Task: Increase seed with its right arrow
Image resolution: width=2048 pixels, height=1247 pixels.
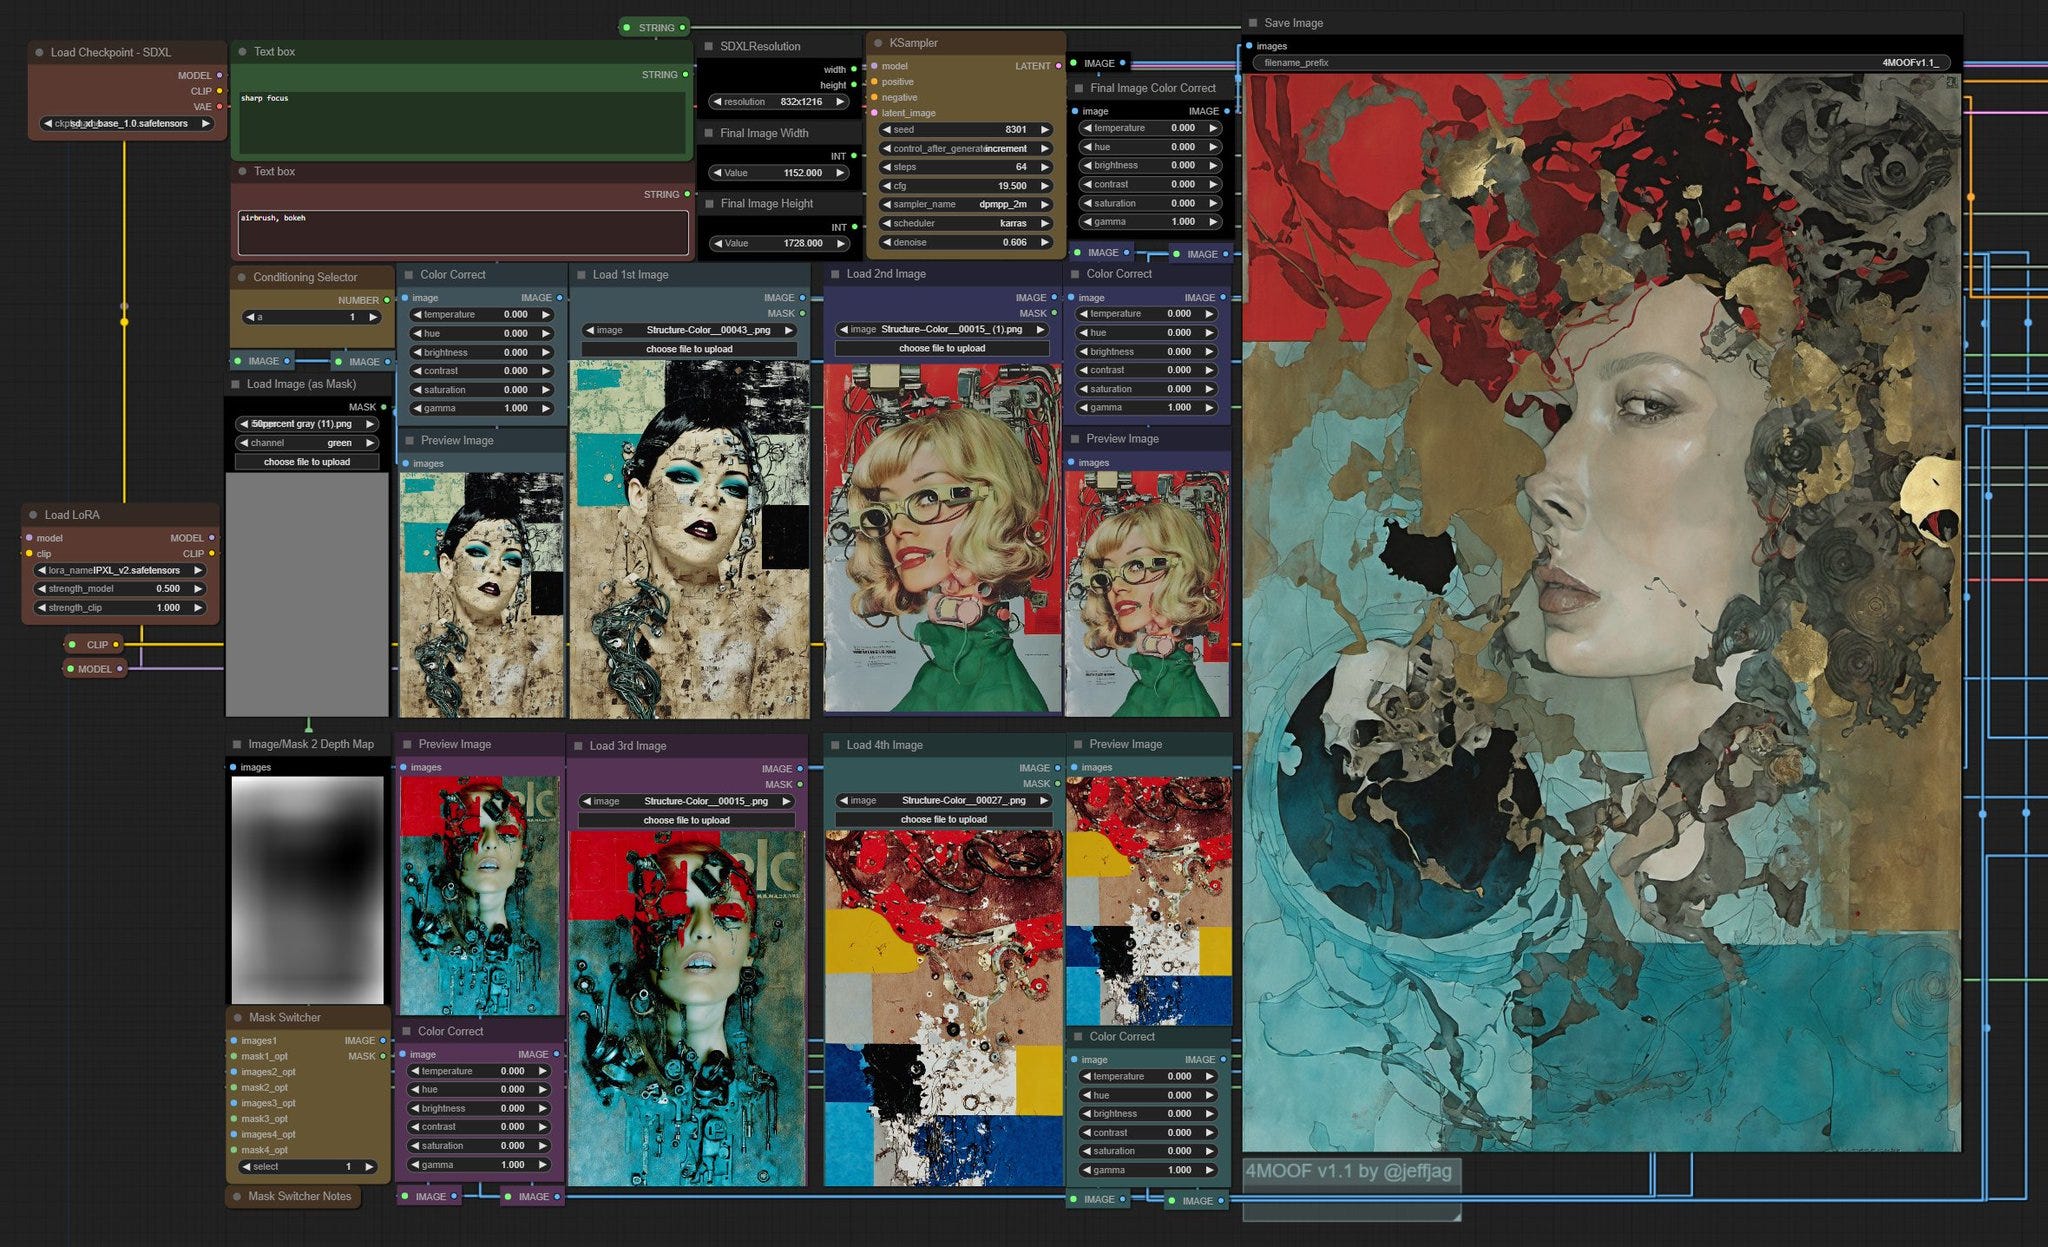Action: pyautogui.click(x=1045, y=130)
